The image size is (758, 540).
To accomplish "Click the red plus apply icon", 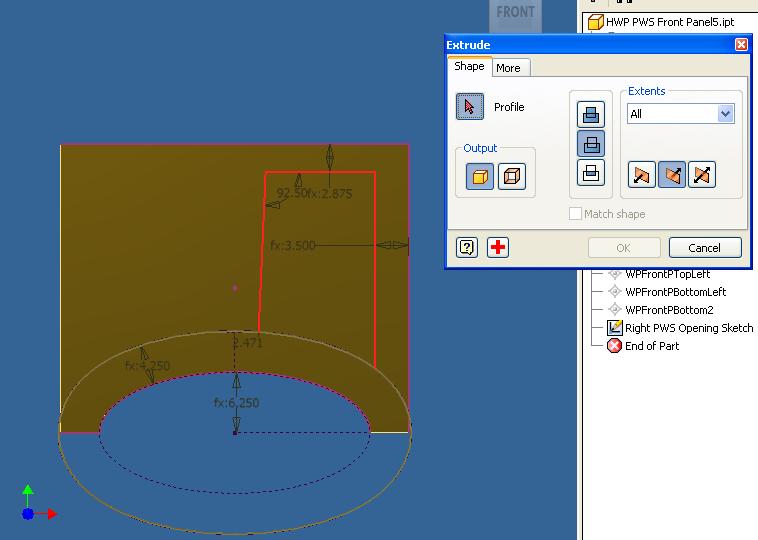I will (x=497, y=248).
